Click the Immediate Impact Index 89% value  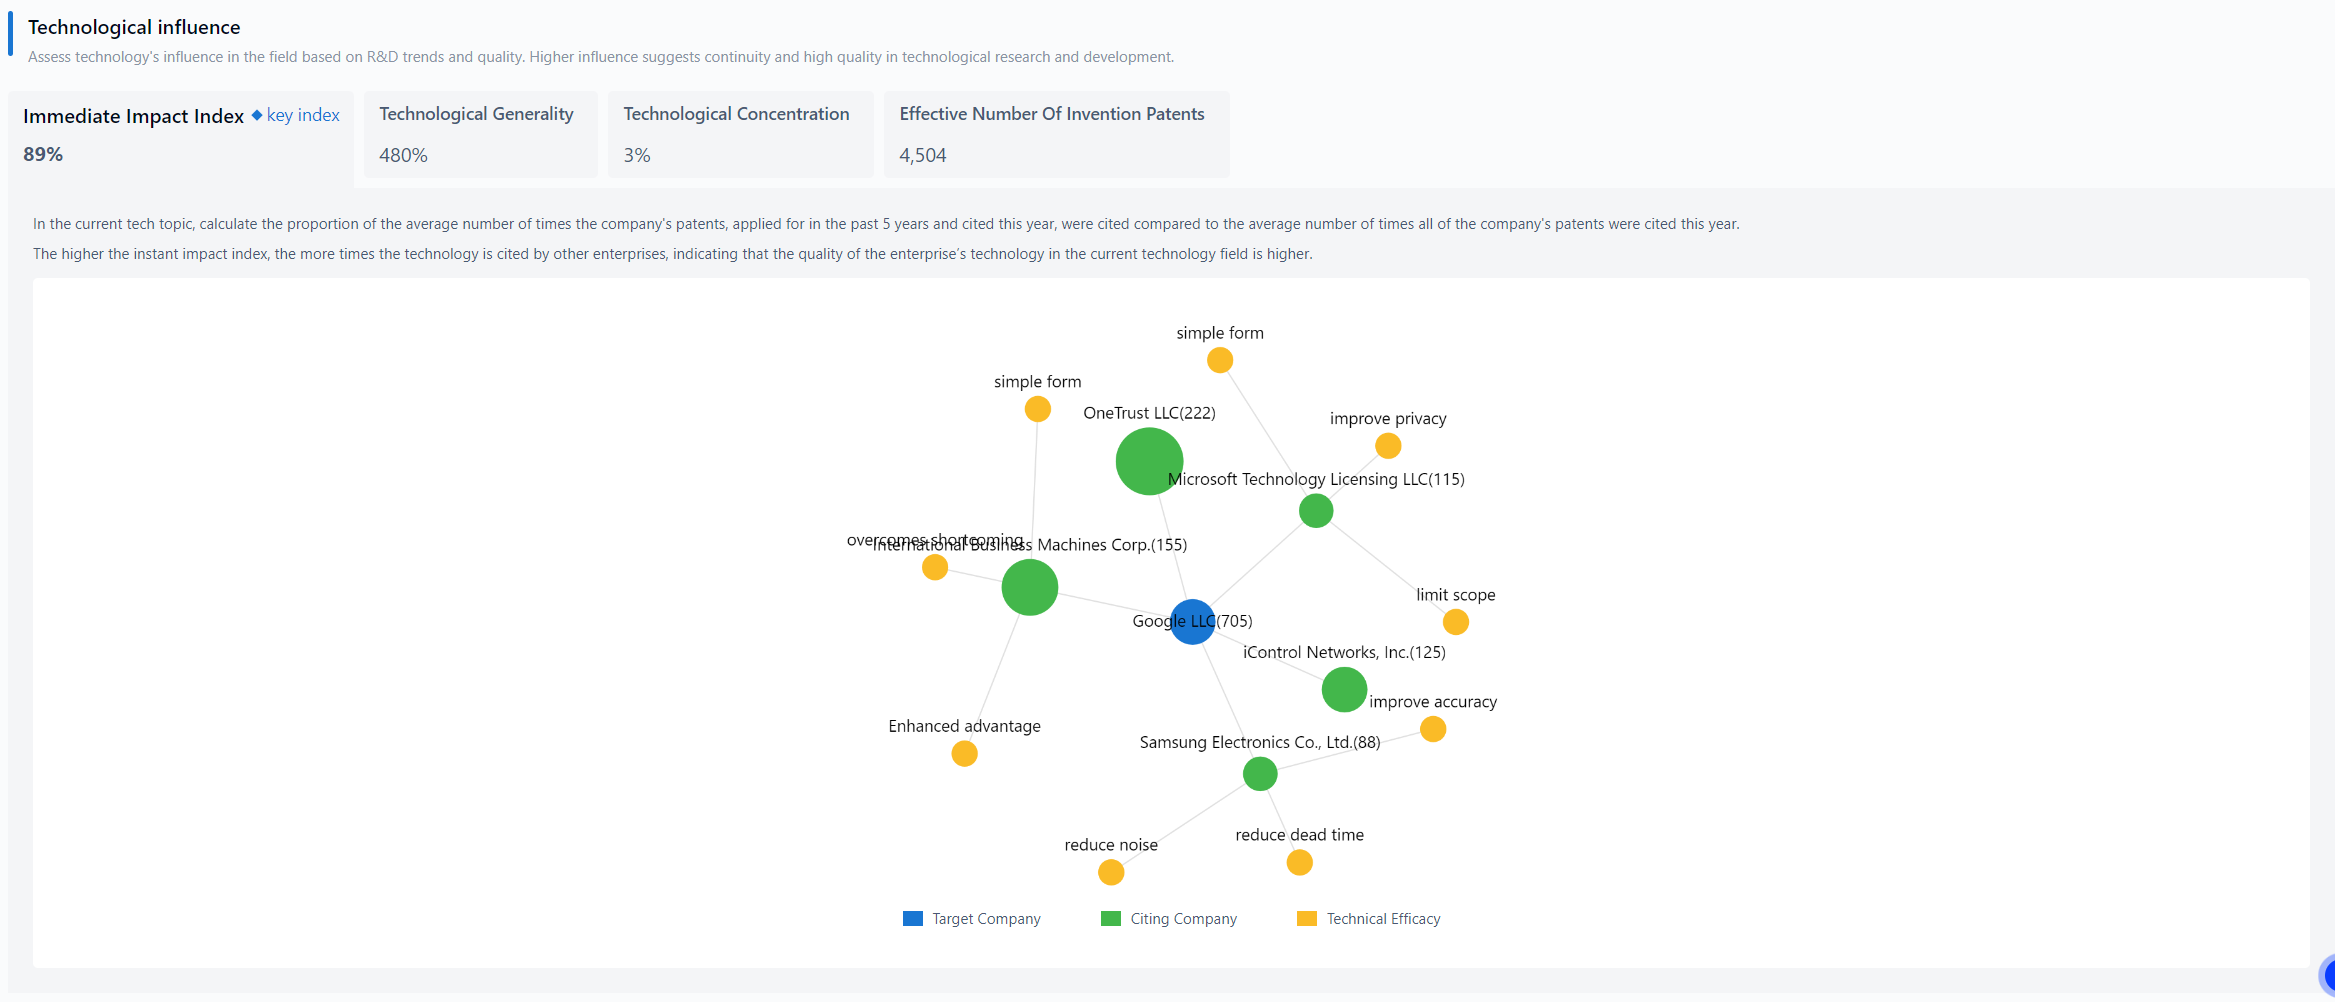(x=43, y=154)
